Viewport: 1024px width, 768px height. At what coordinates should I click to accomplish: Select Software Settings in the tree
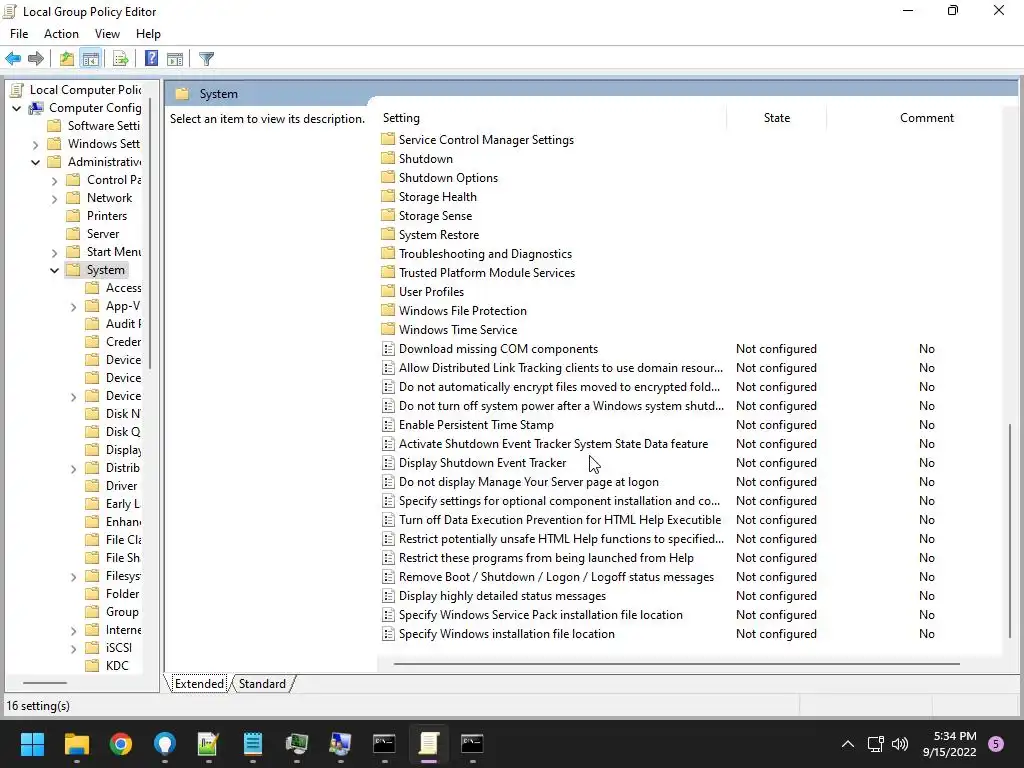[103, 125]
